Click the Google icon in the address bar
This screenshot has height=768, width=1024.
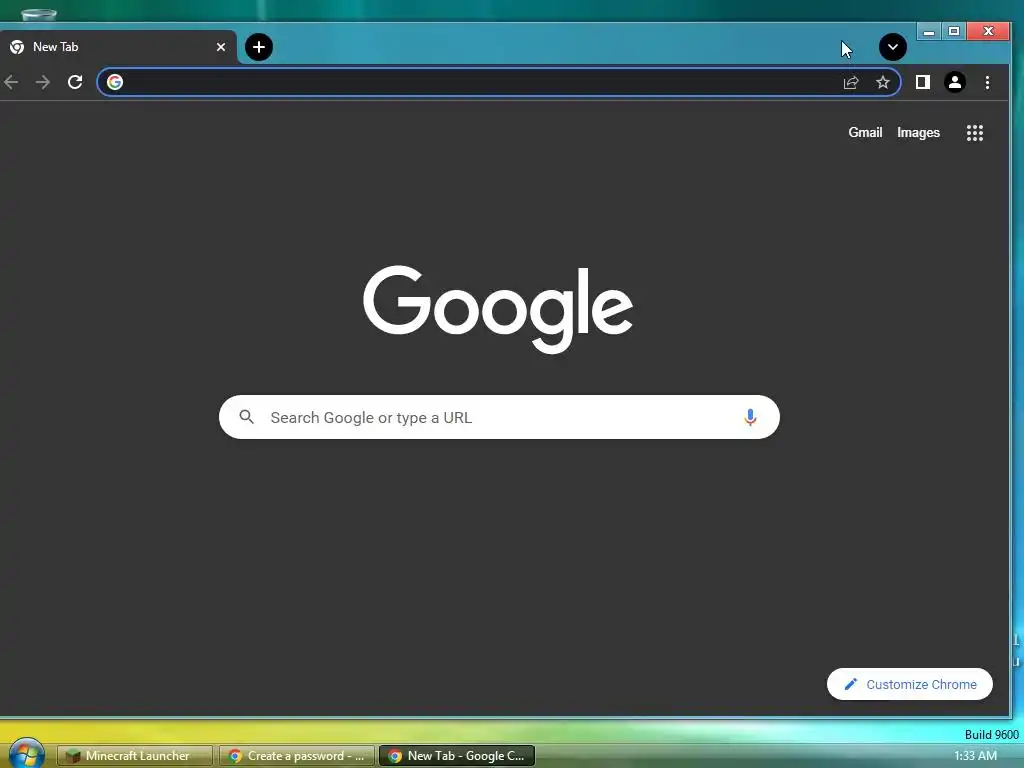click(115, 82)
